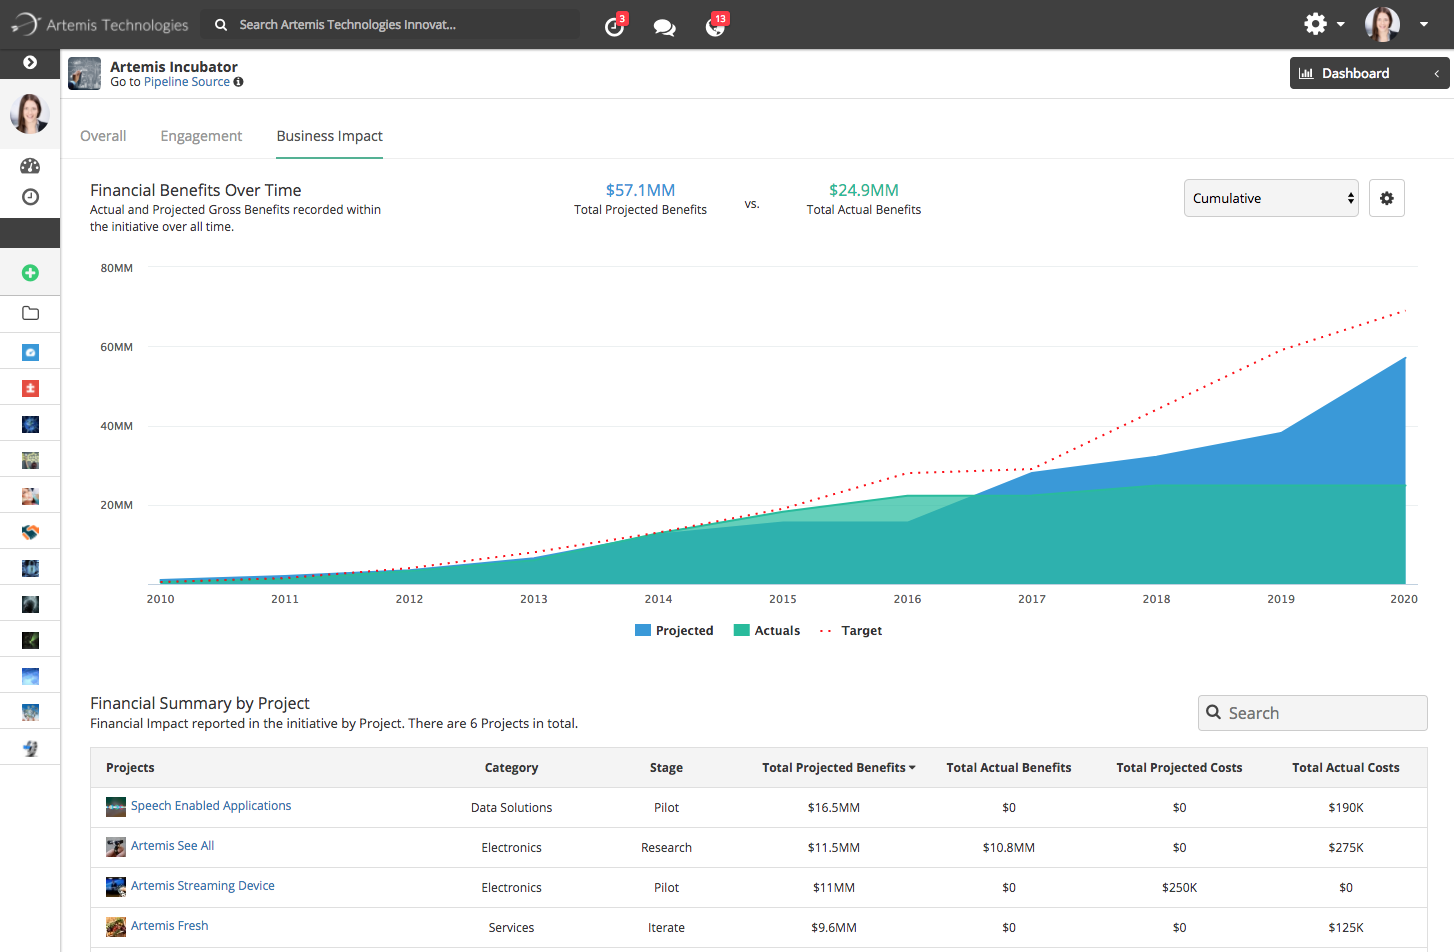This screenshot has height=952, width=1454.
Task: Open the notifications icon with badge 13
Action: pyautogui.click(x=715, y=26)
